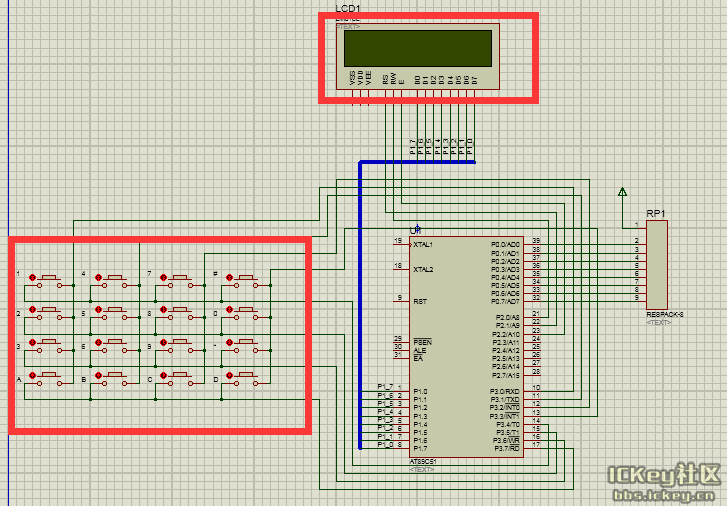This screenshot has width=727, height=506.
Task: Click the RS pin label on LCD1
Action: click(385, 79)
